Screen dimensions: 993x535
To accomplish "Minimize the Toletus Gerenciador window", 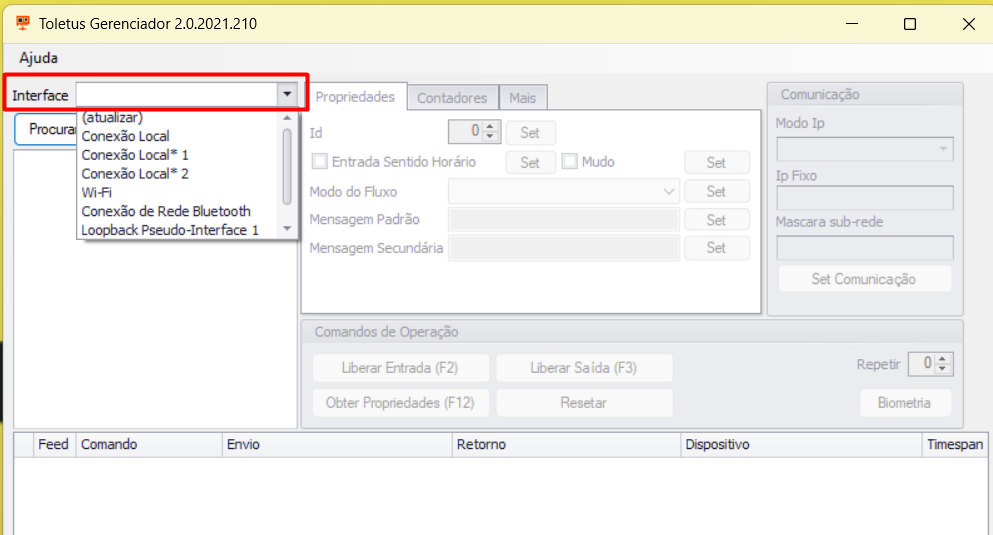I will pos(852,24).
